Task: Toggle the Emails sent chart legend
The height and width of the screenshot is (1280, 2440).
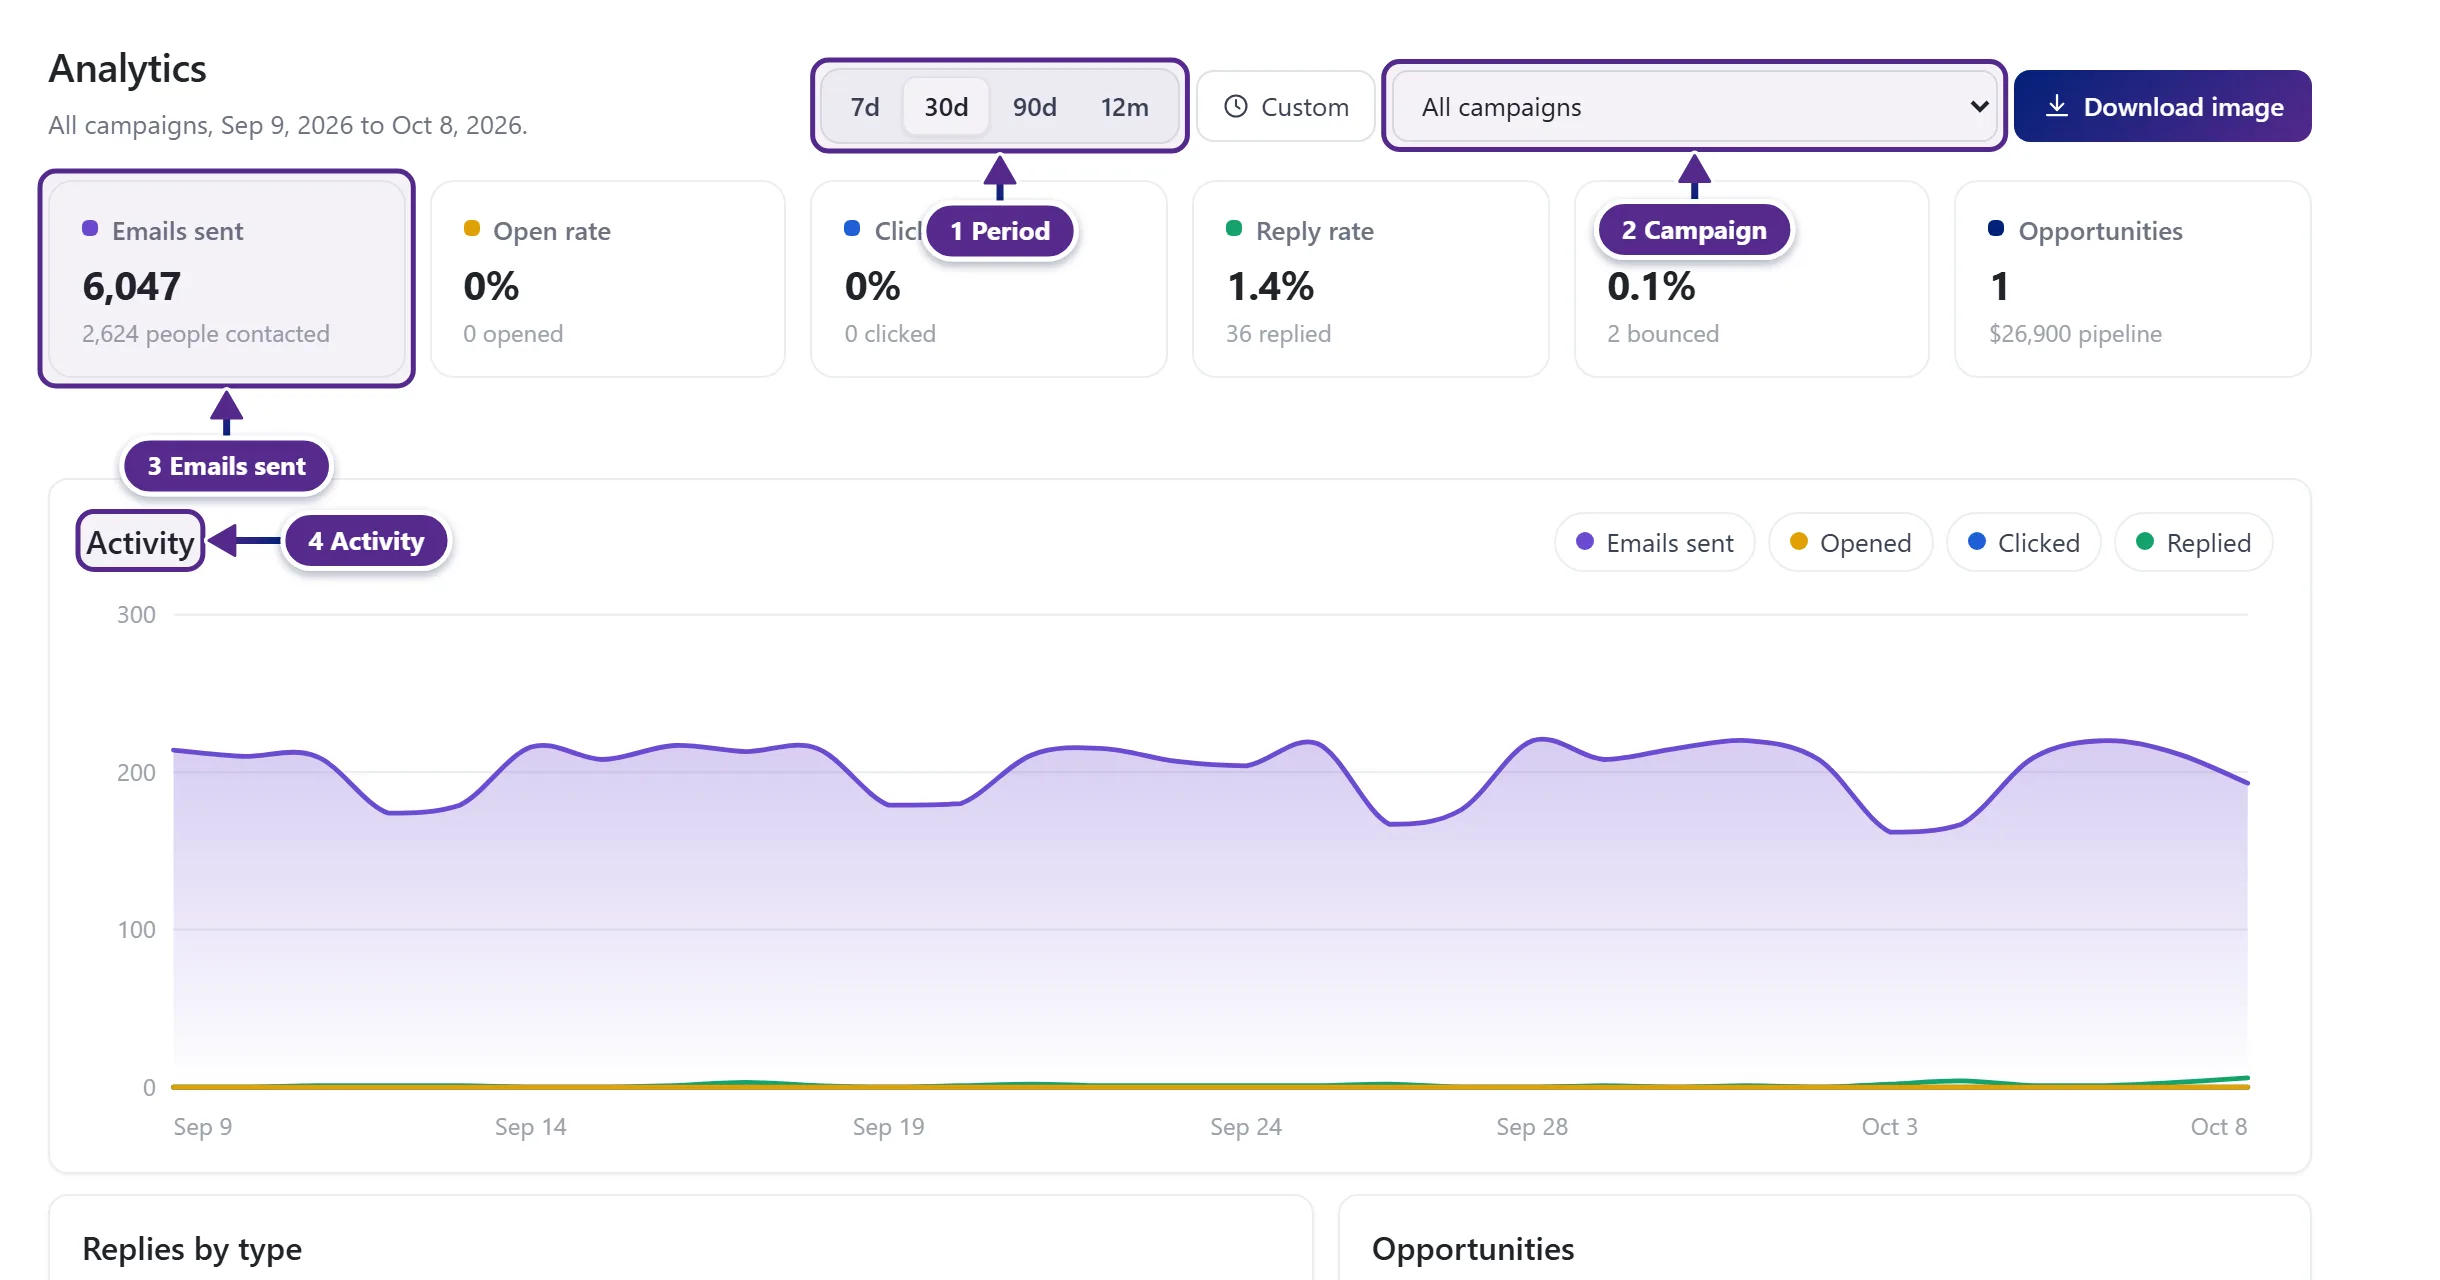Action: click(1654, 542)
